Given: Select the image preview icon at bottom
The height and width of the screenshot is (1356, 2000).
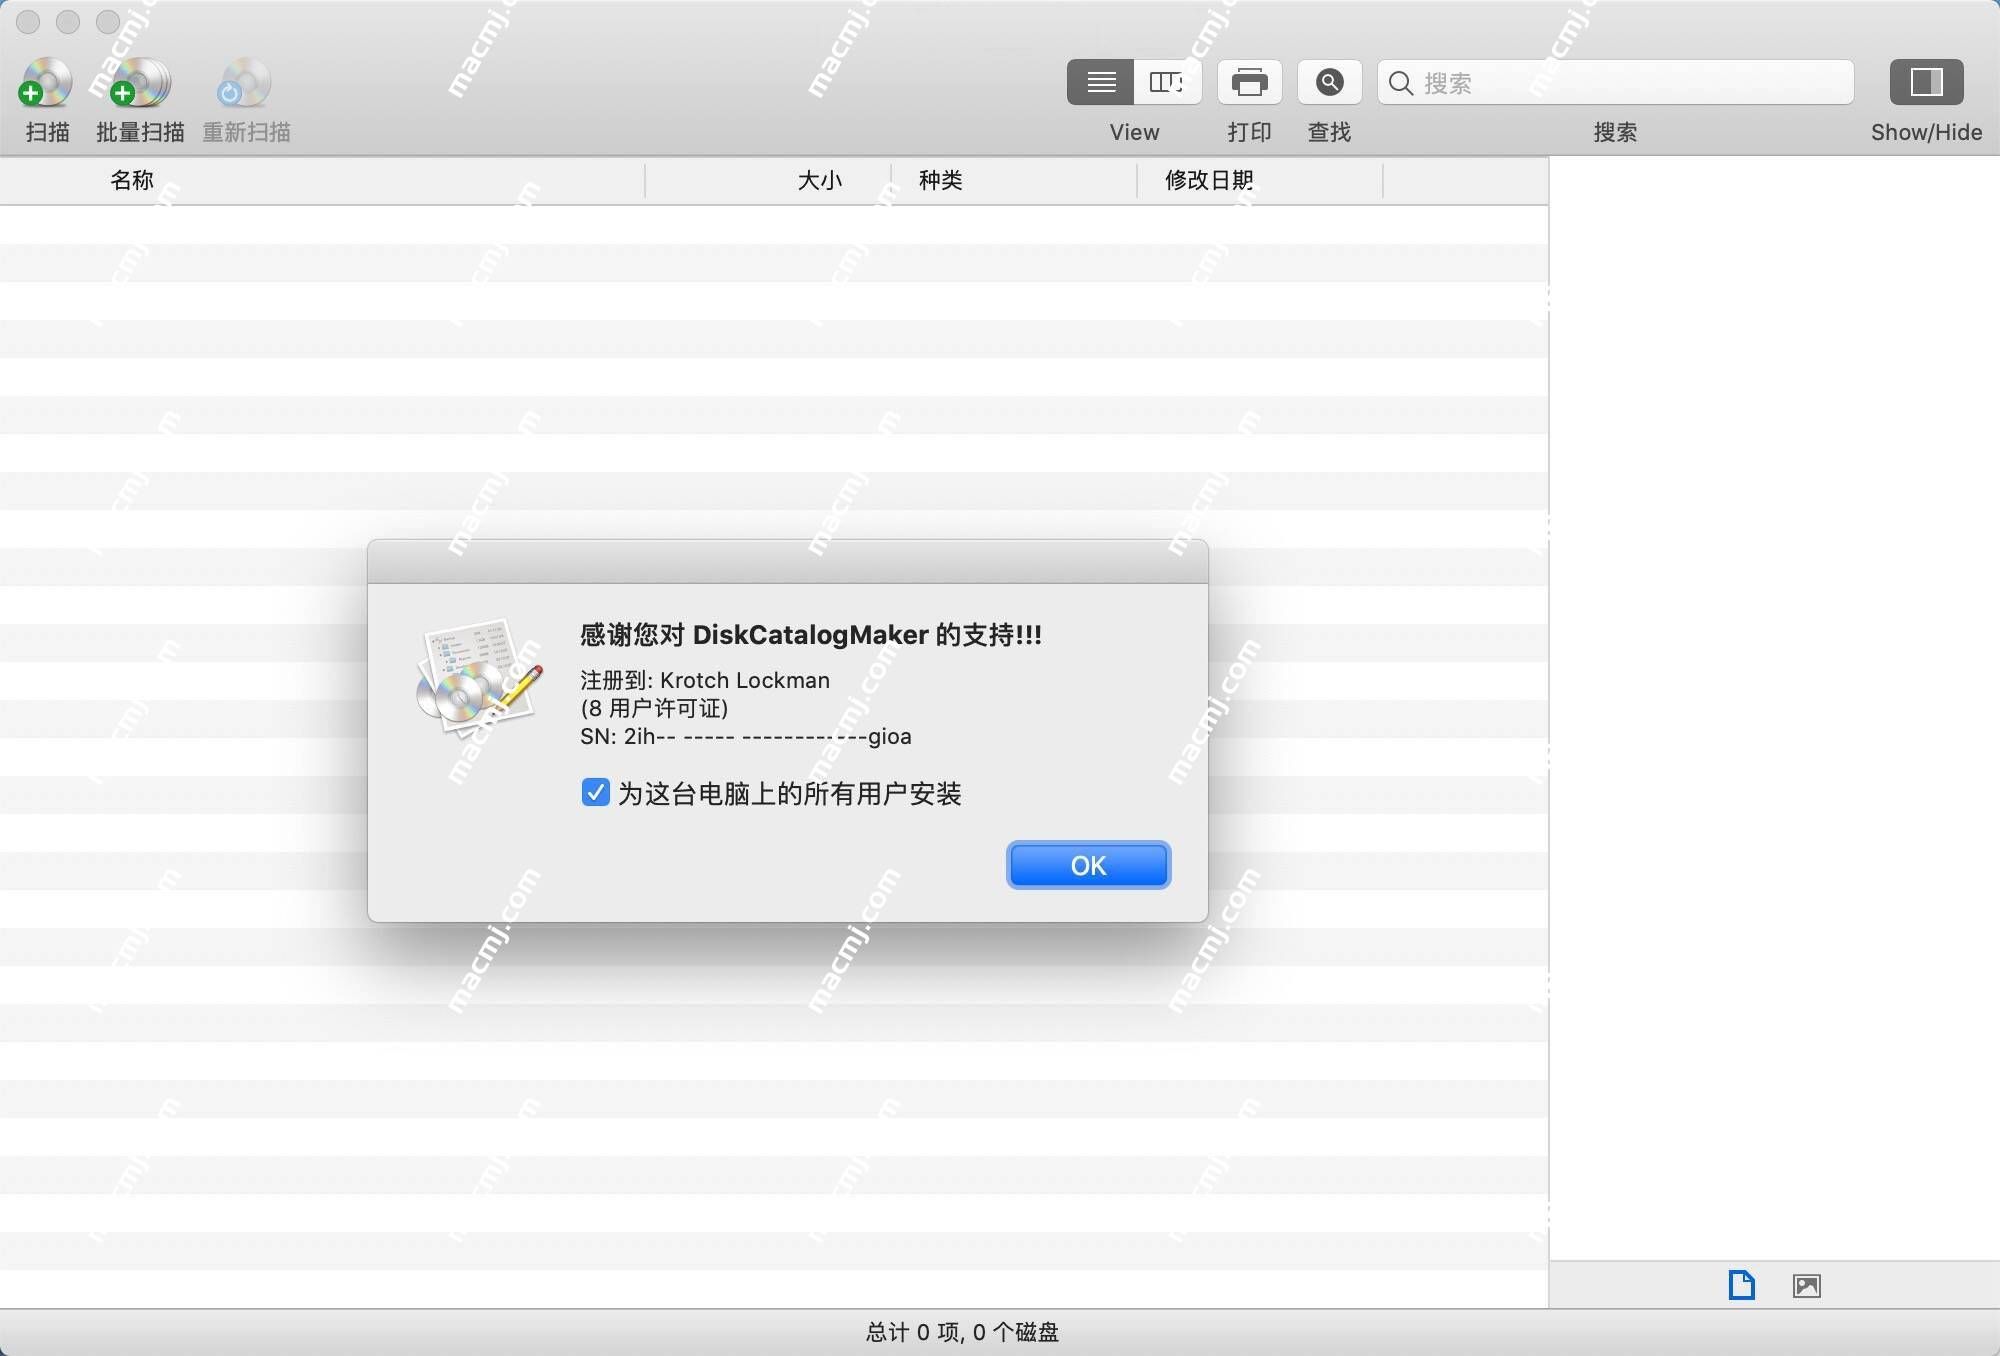Looking at the screenshot, I should tap(1807, 1286).
